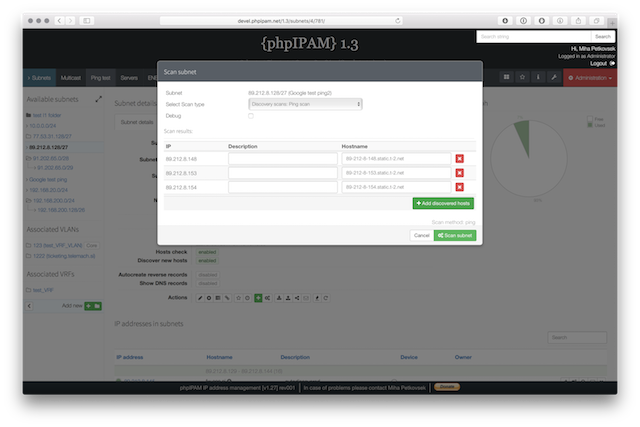Open the Subnets menu item
Viewport: 640px width, 427px height.
point(40,76)
